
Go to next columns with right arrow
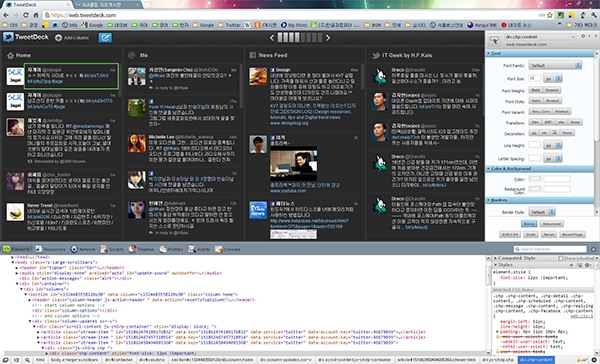[x=328, y=38]
